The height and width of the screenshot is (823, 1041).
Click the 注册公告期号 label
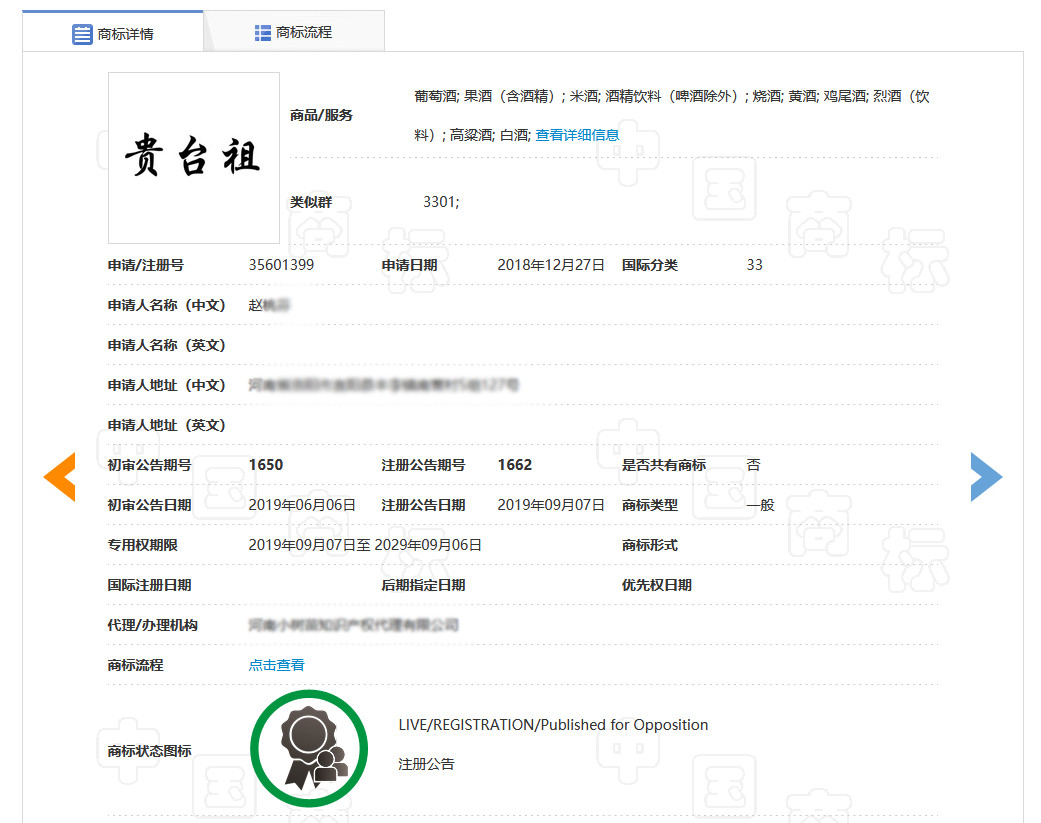pyautogui.click(x=423, y=465)
